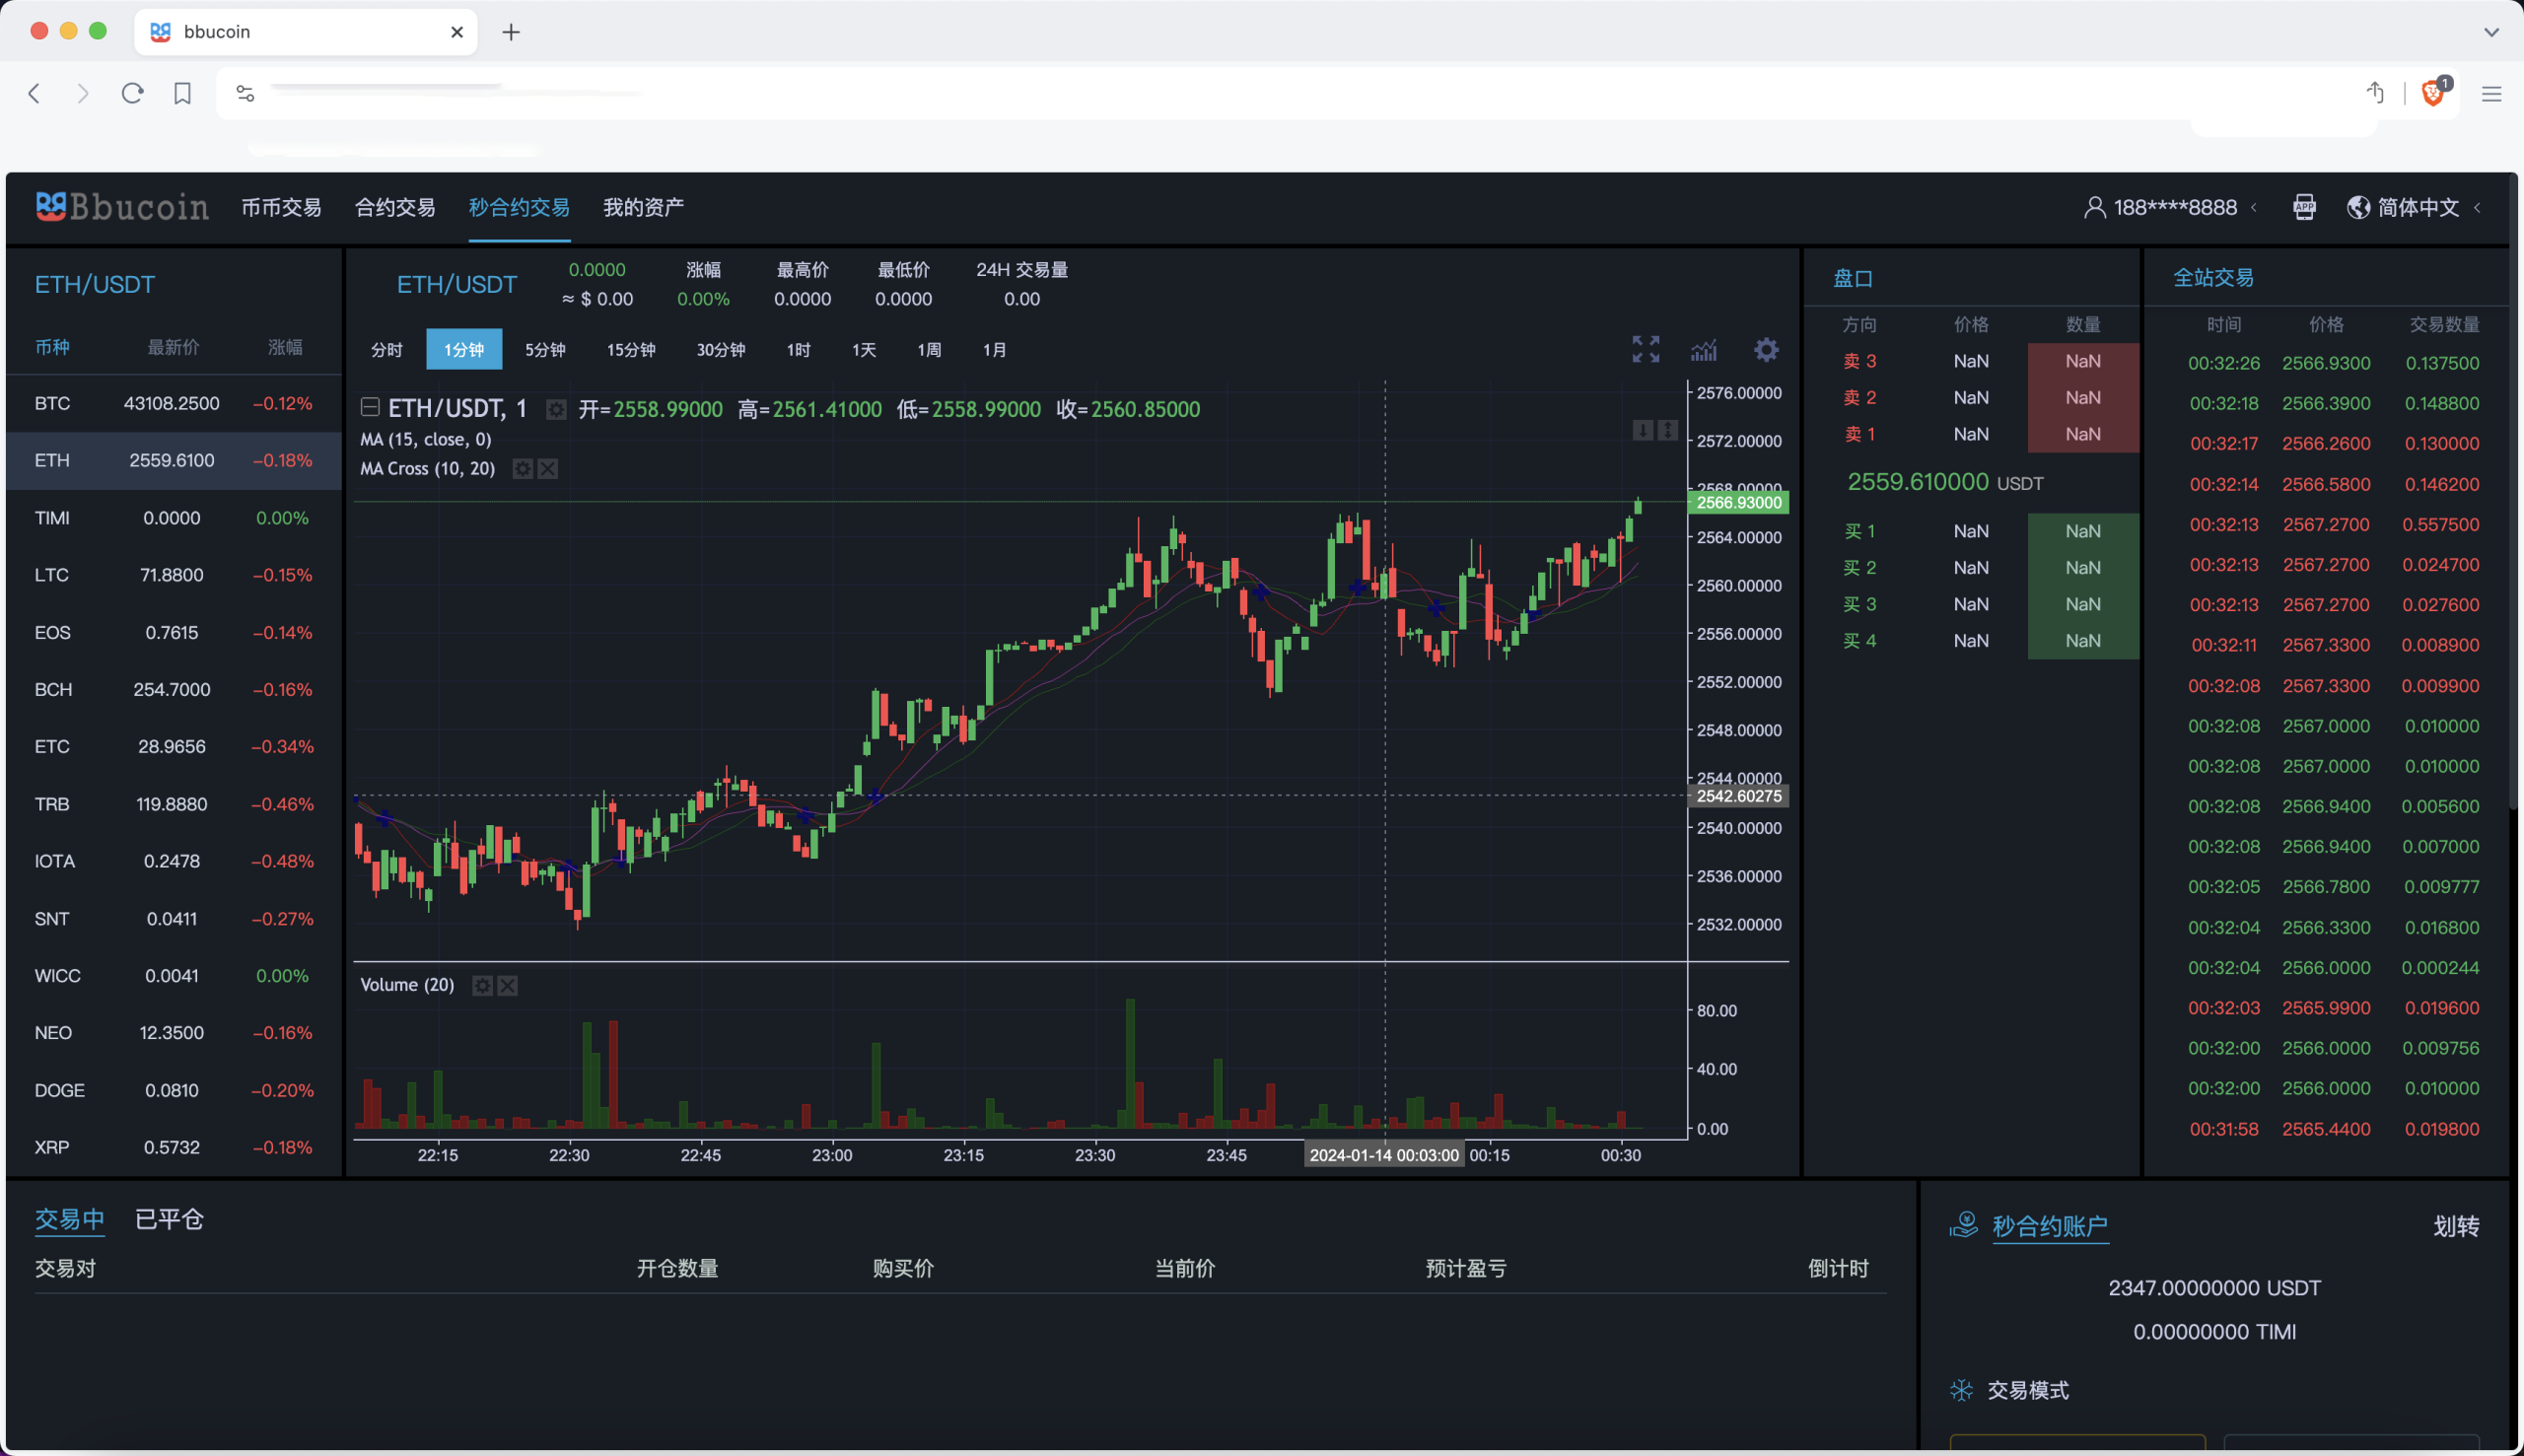2524x1456 pixels.
Task: Select BTC row in coin list
Action: pos(172,404)
